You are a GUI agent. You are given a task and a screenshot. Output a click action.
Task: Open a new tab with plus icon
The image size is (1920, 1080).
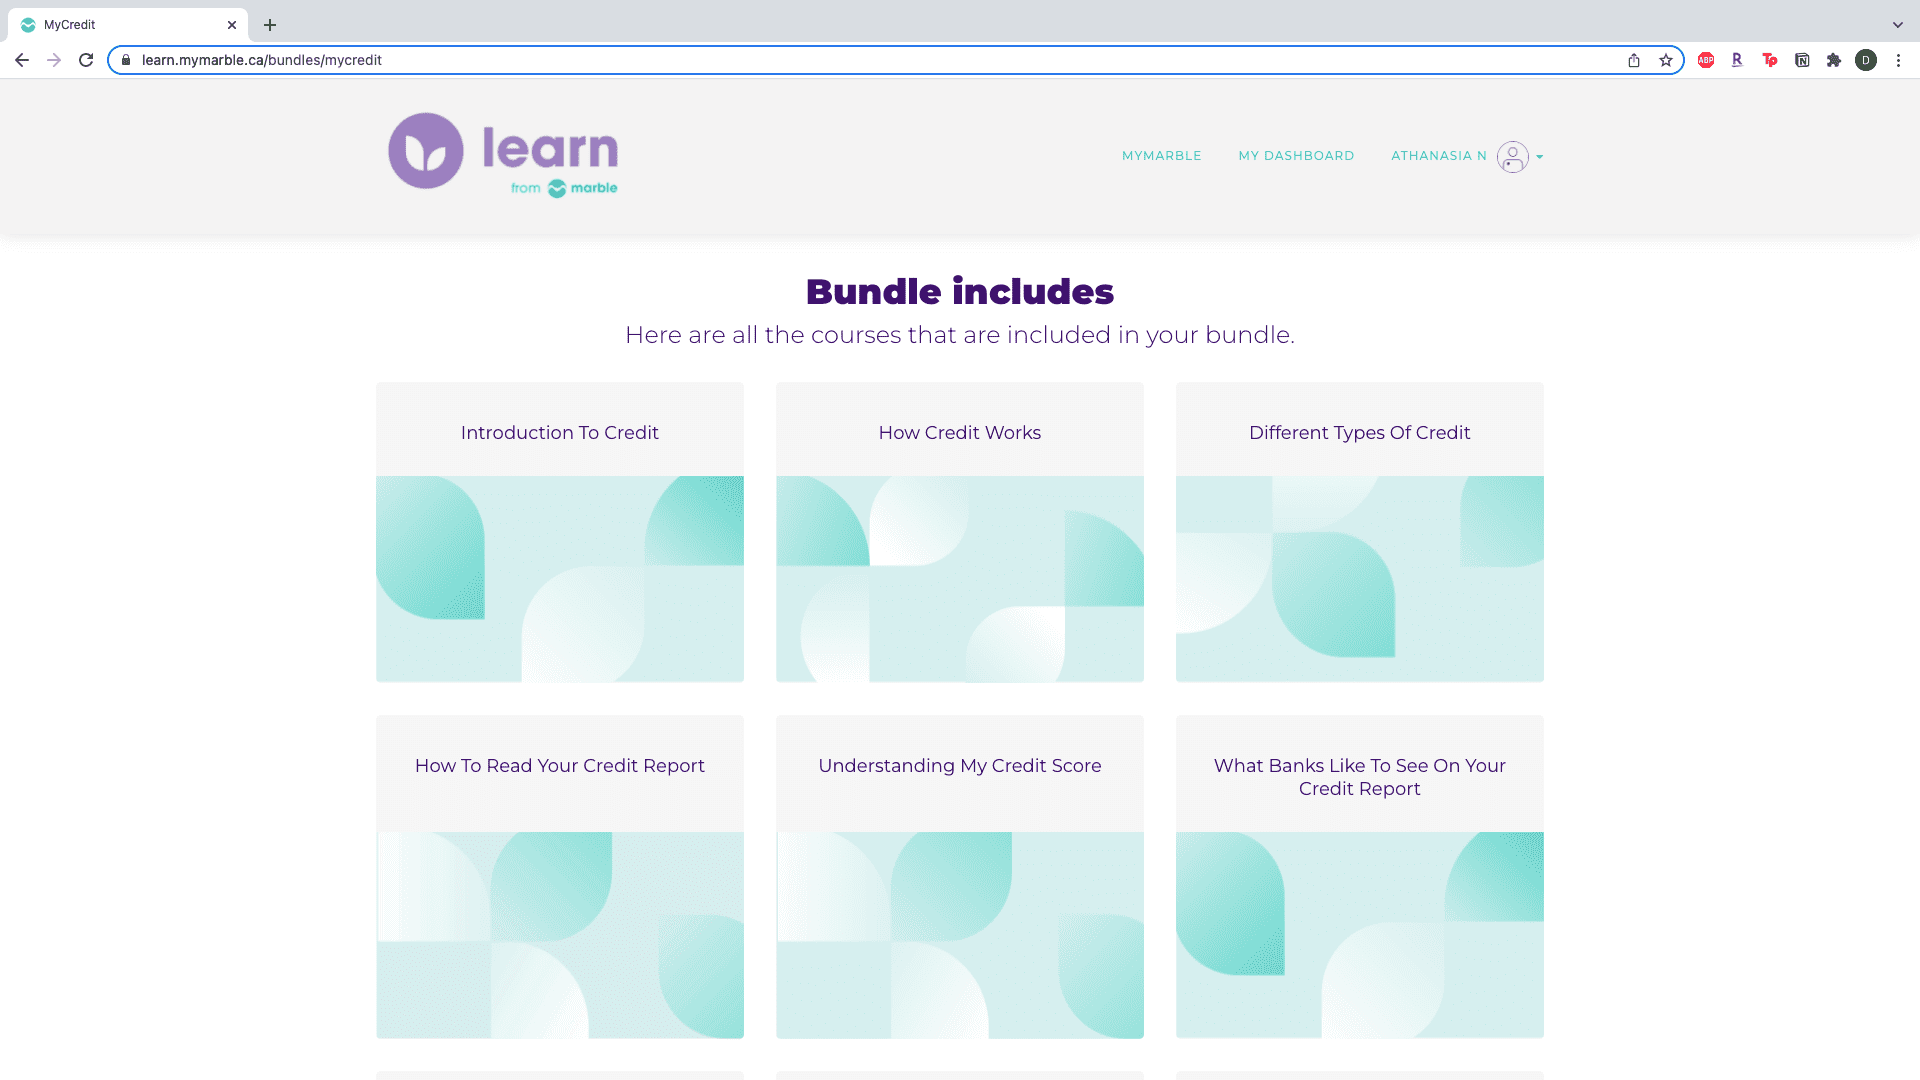point(270,25)
